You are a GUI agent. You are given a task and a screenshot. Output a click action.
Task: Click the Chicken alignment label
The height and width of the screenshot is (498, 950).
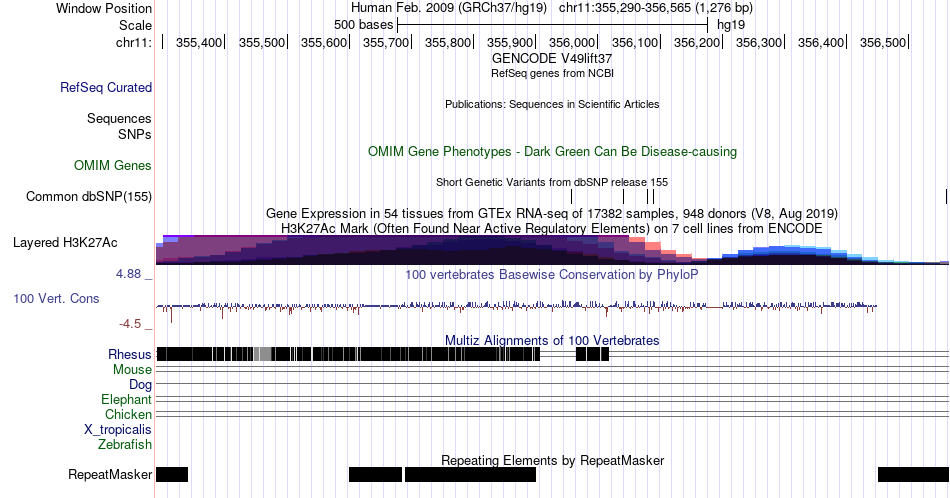128,414
